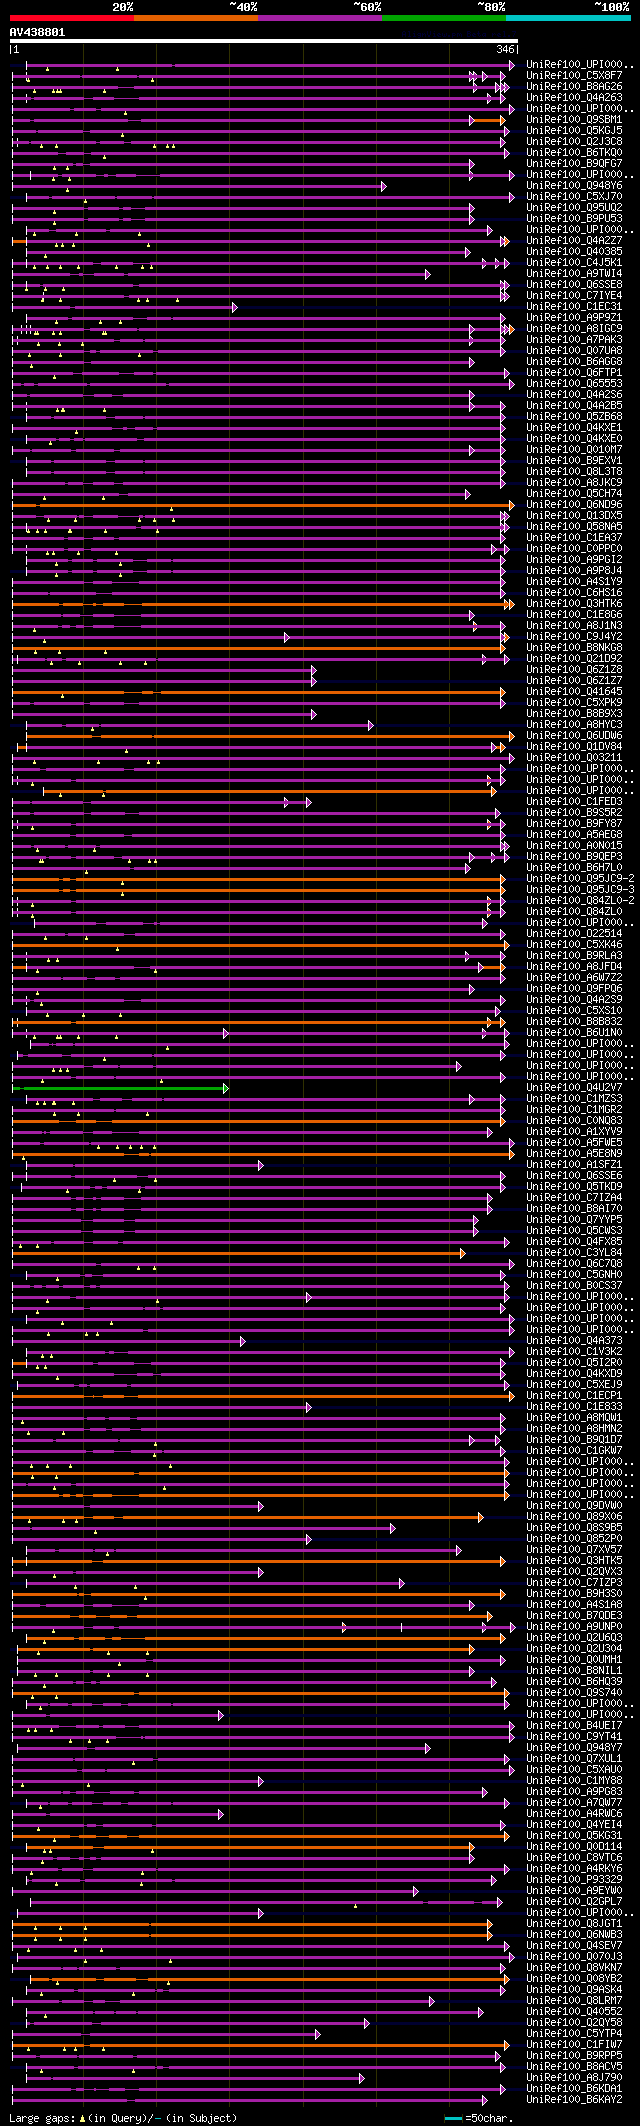Select the UniRef100_Q89X06 label
The image size is (640, 2126).
pos(574,1516)
